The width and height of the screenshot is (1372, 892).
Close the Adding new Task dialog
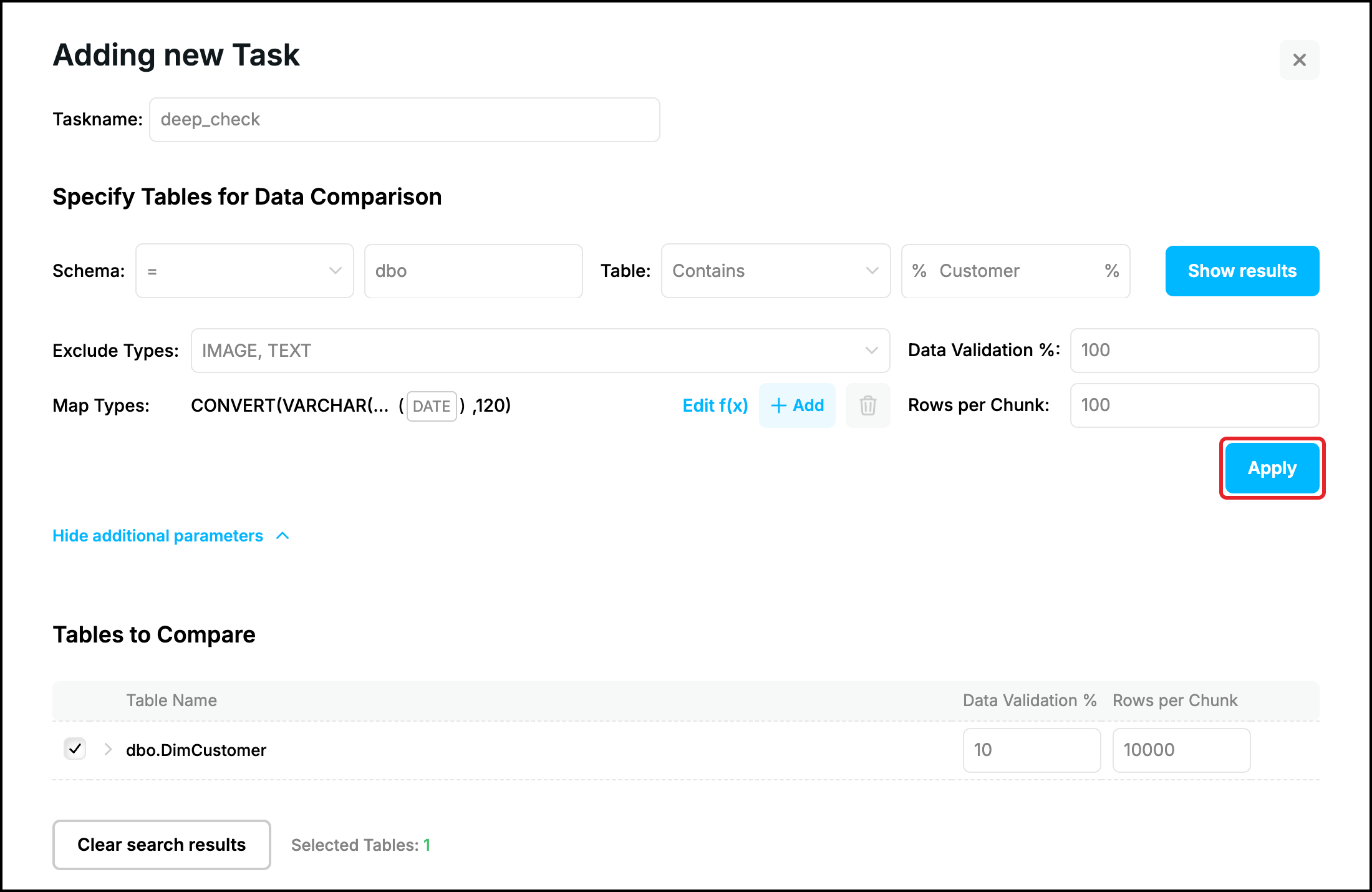click(1299, 60)
